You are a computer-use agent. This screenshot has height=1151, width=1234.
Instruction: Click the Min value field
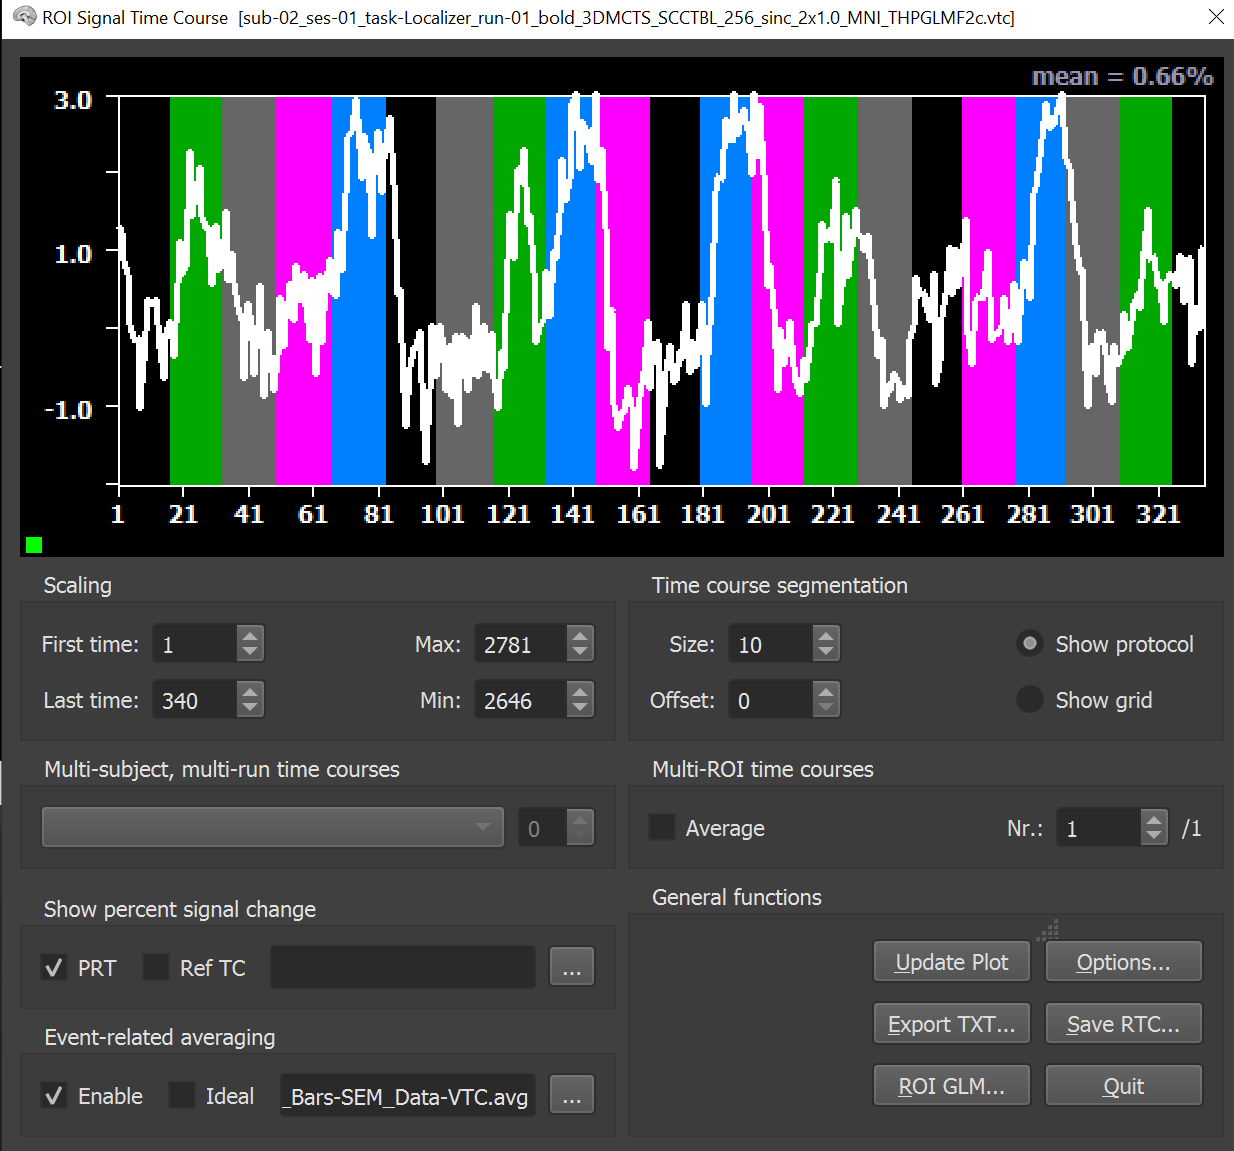[521, 700]
